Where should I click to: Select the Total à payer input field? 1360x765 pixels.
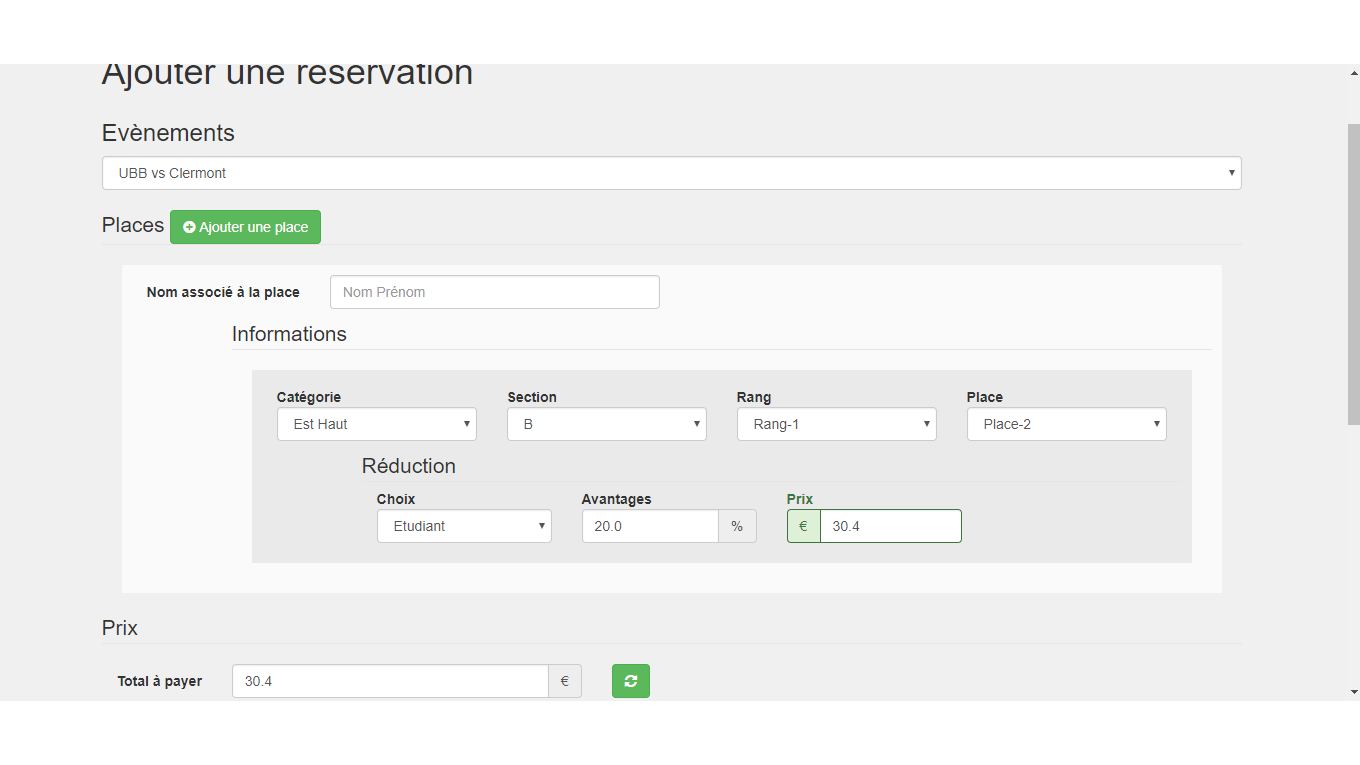point(390,681)
